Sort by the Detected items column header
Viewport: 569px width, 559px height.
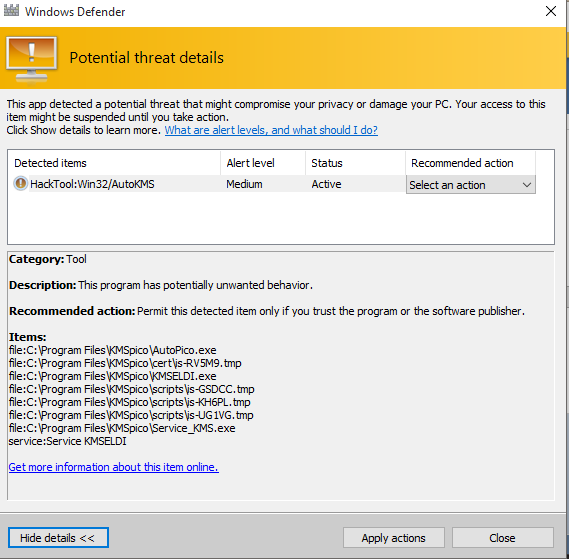click(x=114, y=163)
